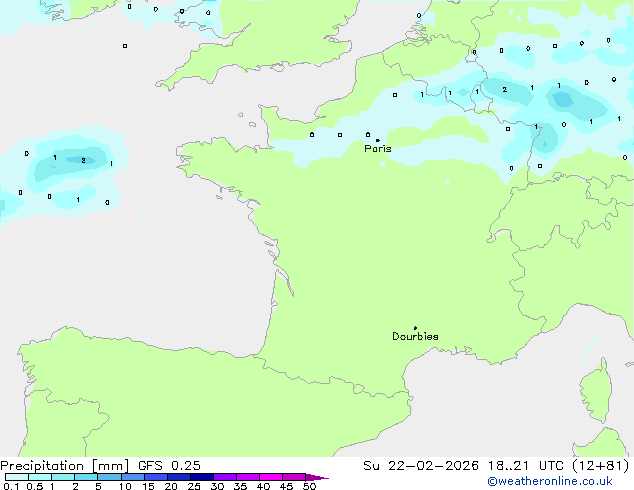This screenshot has width=634, height=490.
Task: Click the '18..21 UTC' time range text
Action: tap(526, 466)
